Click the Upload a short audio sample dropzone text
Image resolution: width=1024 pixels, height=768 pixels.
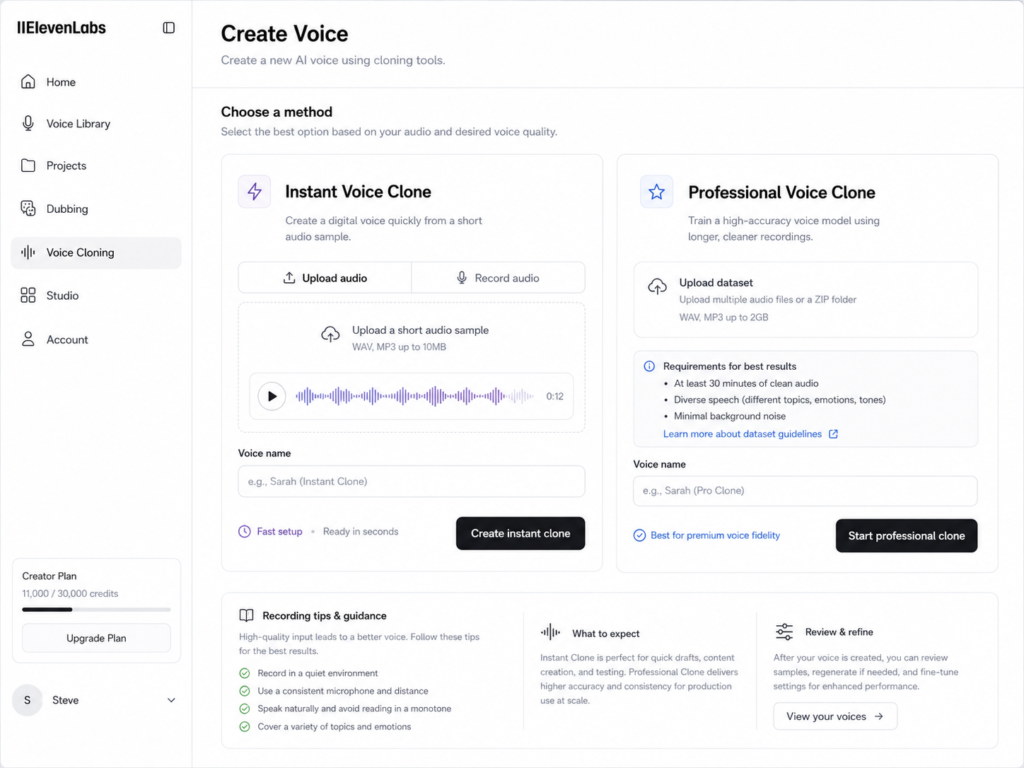(x=420, y=330)
